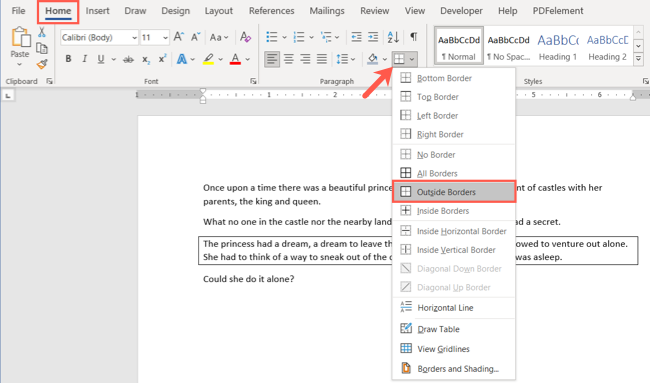Open highlight color dropdown arrow

221,60
